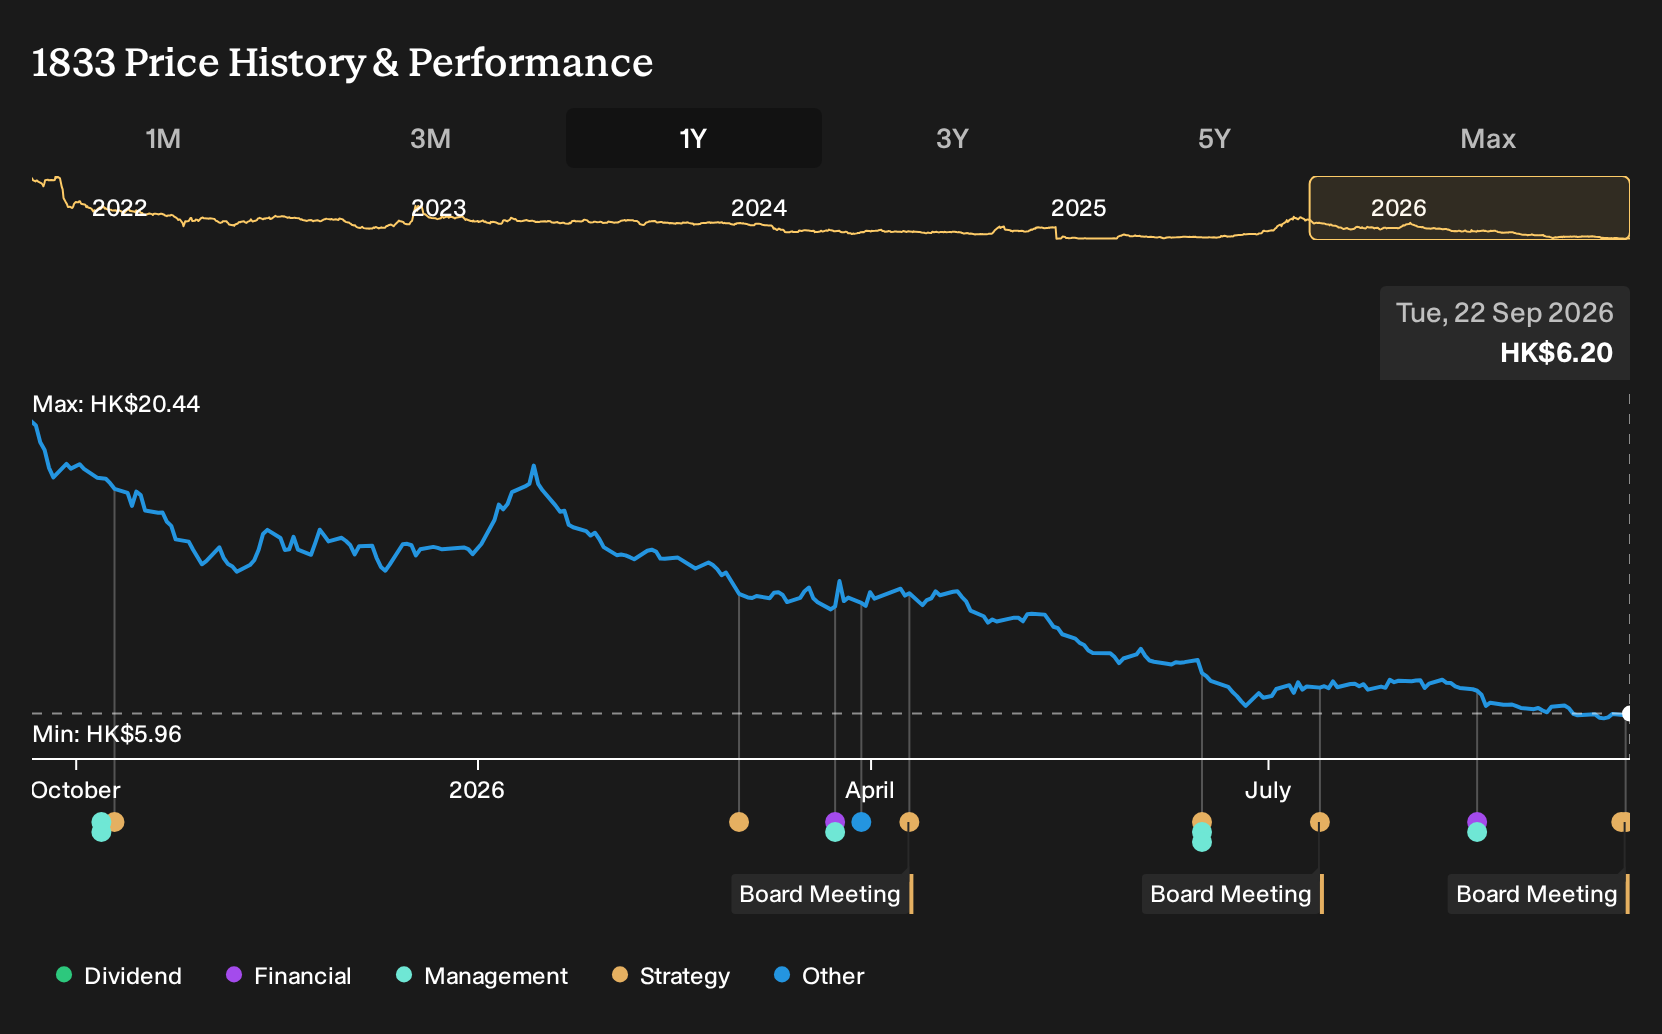The width and height of the screenshot is (1662, 1034).
Task: Click the orange Strategy marker at the chart's end
Action: point(1621,822)
